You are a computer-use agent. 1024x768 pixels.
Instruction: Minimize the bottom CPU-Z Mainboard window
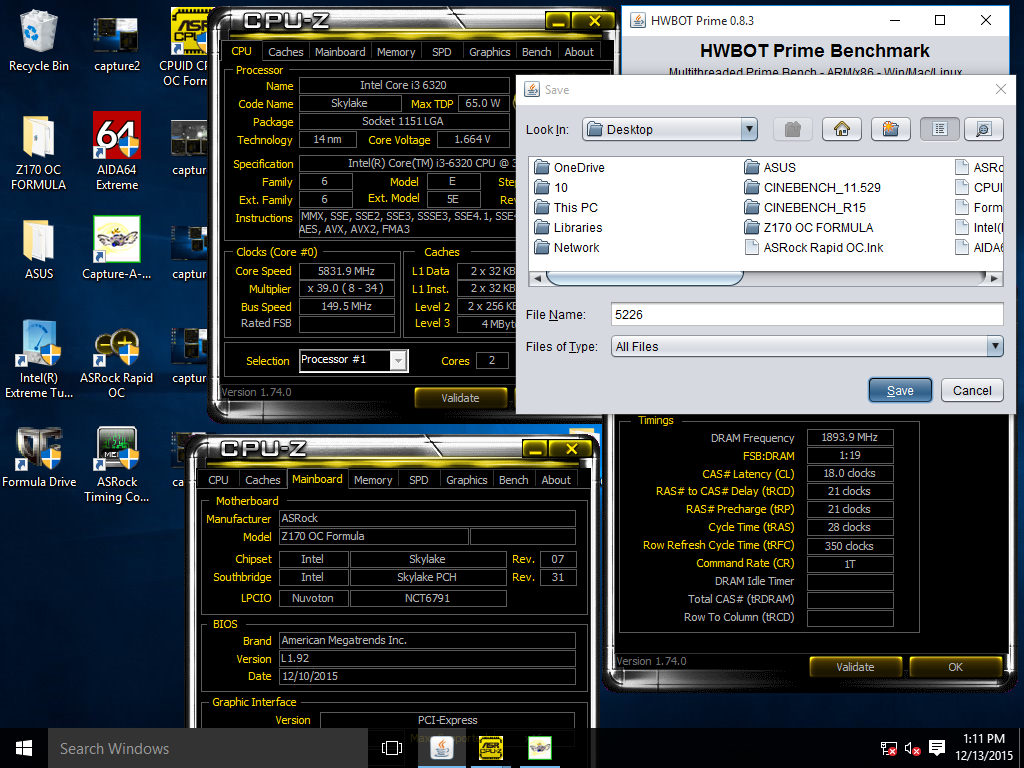pos(534,449)
